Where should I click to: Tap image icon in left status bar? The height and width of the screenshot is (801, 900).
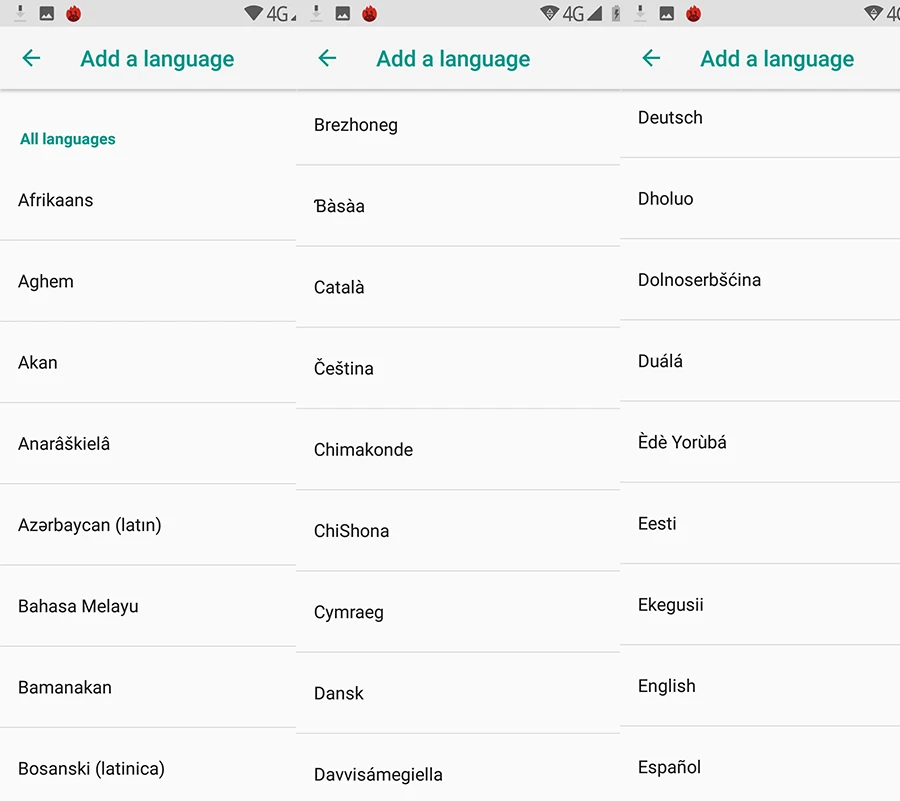point(46,13)
